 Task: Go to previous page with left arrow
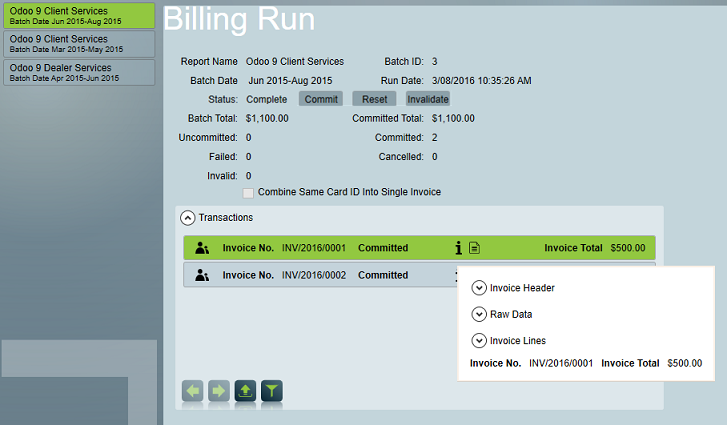click(192, 391)
